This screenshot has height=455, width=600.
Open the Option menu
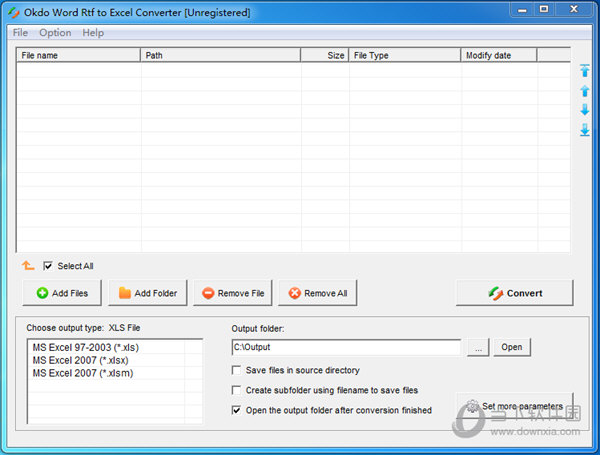(x=55, y=33)
